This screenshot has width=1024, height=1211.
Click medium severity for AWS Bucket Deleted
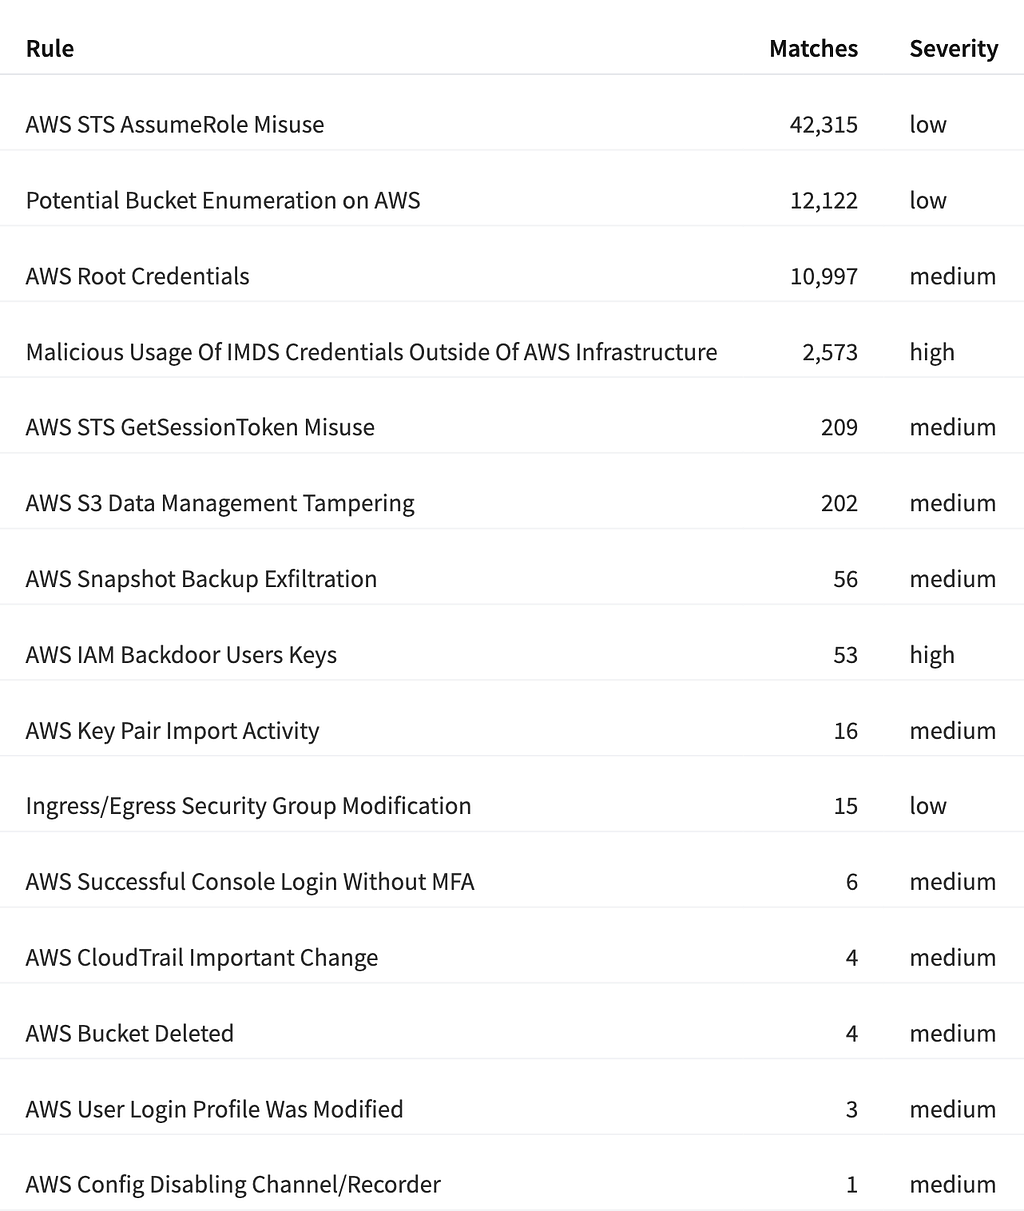pos(953,1034)
